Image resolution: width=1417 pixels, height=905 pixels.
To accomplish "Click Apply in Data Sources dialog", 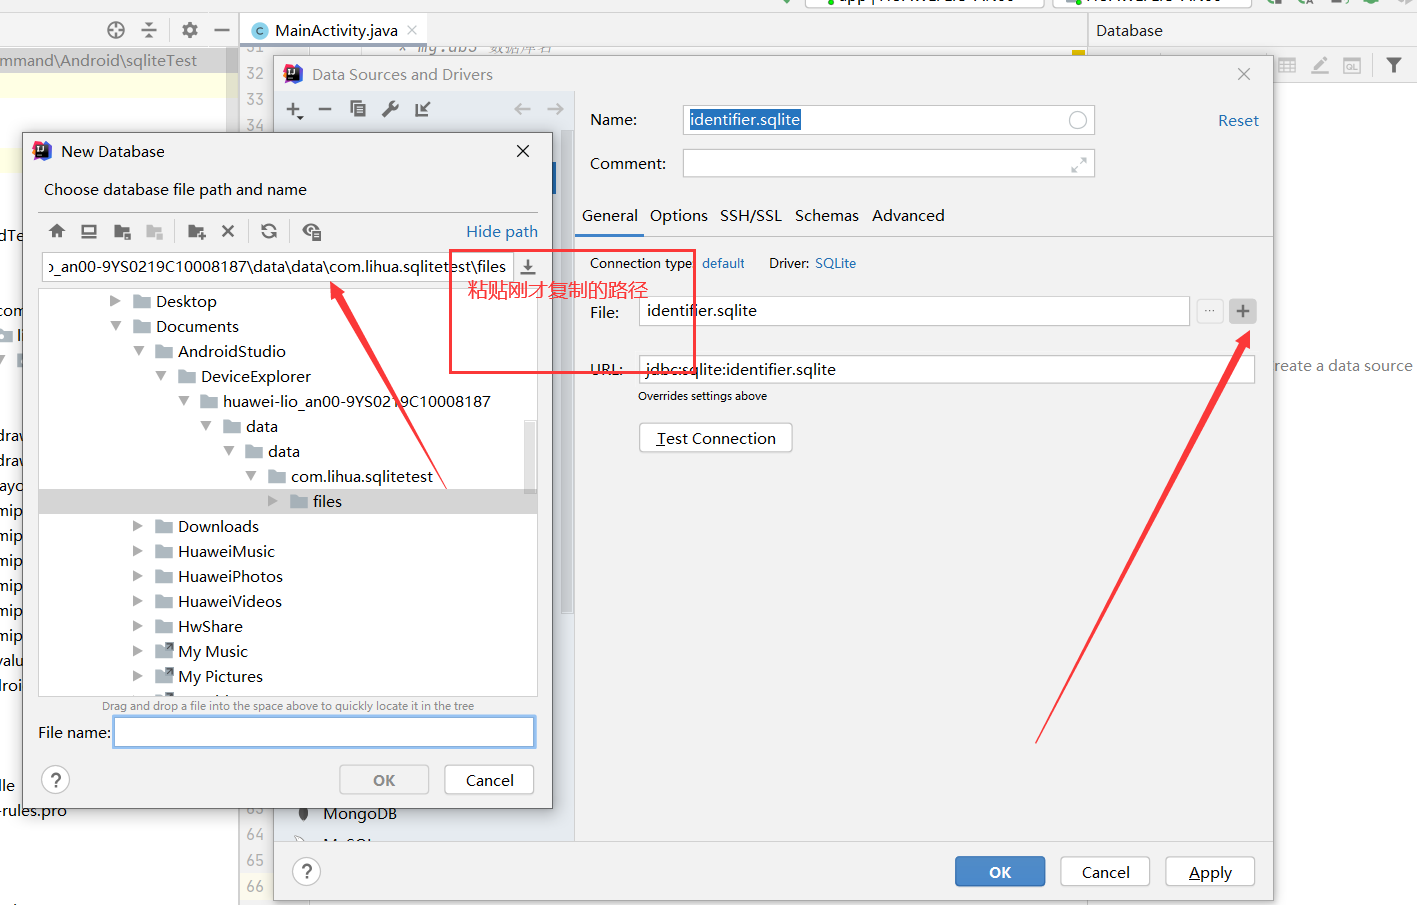I will [1210, 872].
